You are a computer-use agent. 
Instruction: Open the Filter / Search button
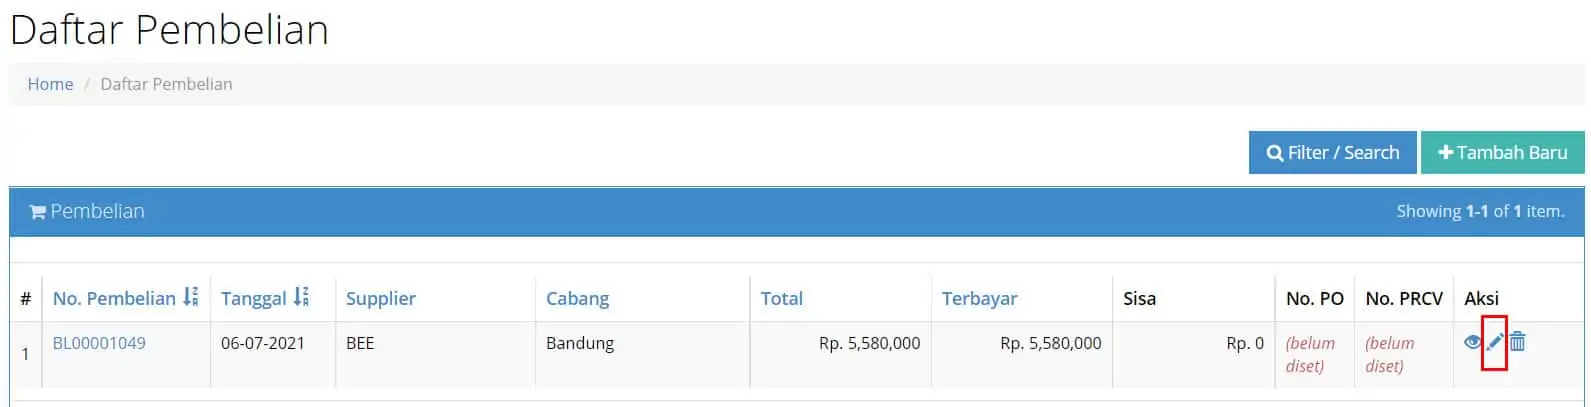pos(1332,152)
